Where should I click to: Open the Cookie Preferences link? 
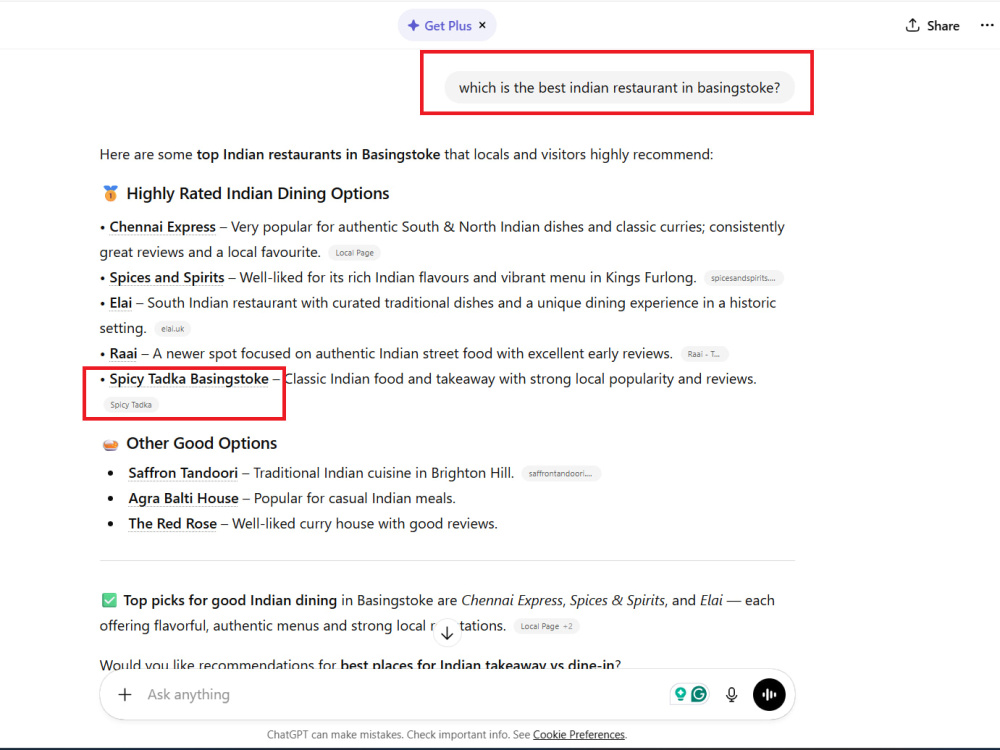[578, 735]
